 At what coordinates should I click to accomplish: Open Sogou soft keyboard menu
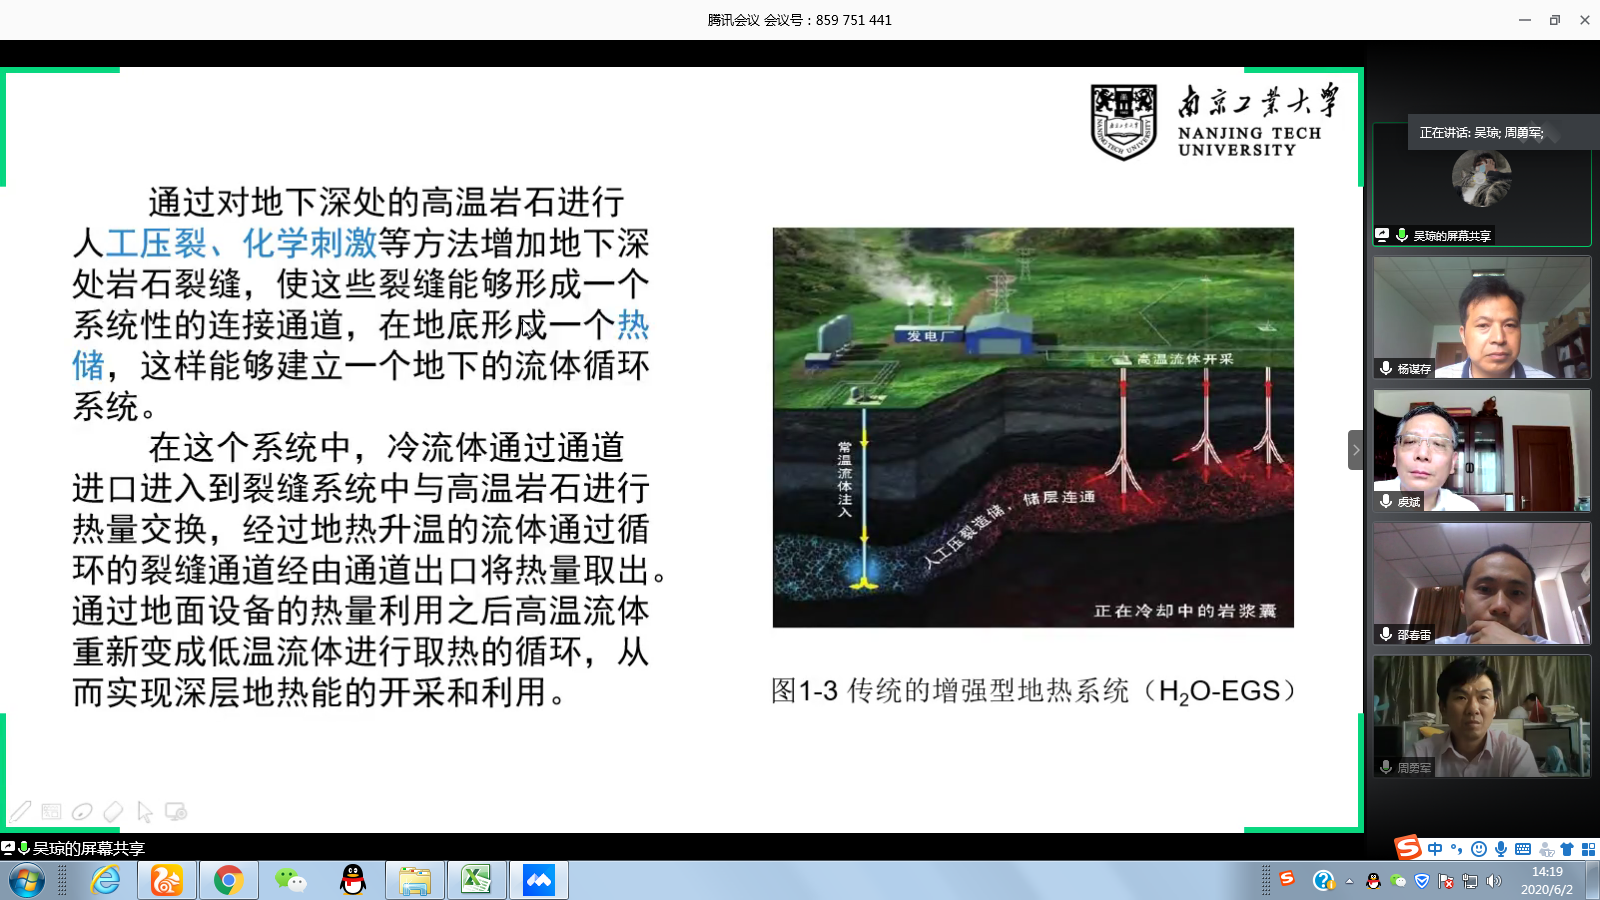[x=1523, y=849]
